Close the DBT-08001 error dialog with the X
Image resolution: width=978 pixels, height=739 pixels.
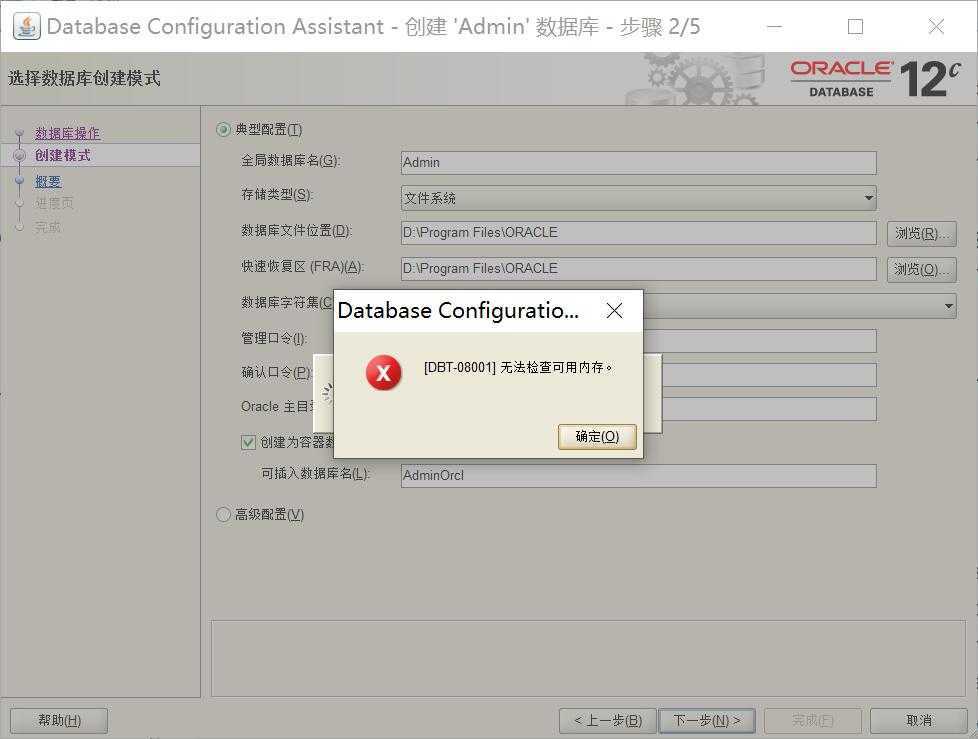pyautogui.click(x=614, y=311)
